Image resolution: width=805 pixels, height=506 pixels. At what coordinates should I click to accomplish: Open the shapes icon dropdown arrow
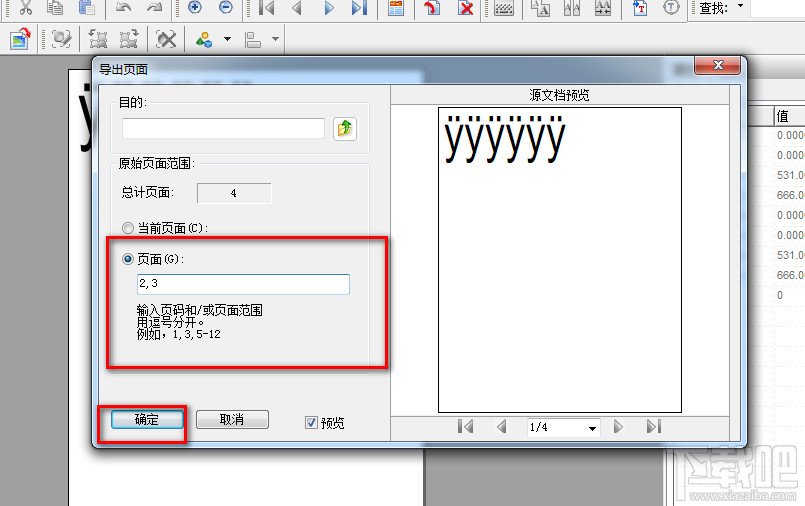(227, 39)
